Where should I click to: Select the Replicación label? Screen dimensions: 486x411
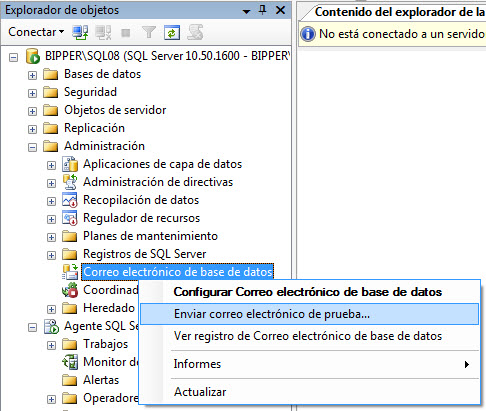[x=94, y=128]
